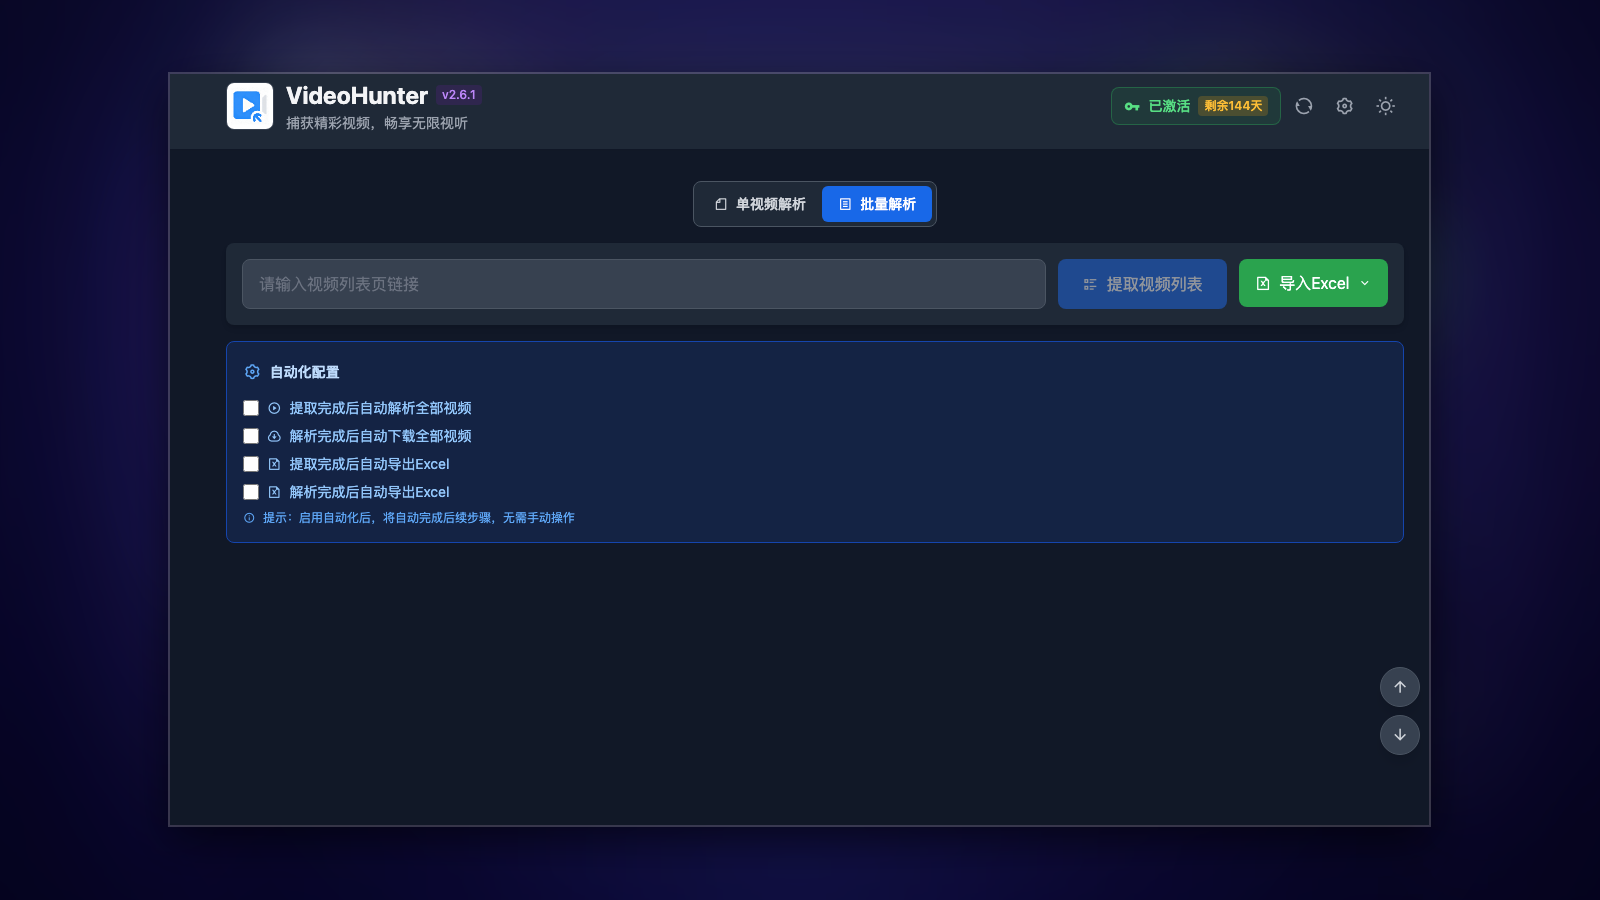The width and height of the screenshot is (1600, 900).
Task: Focus the 请输入视频列表页链接 input field
Action: pyautogui.click(x=644, y=284)
